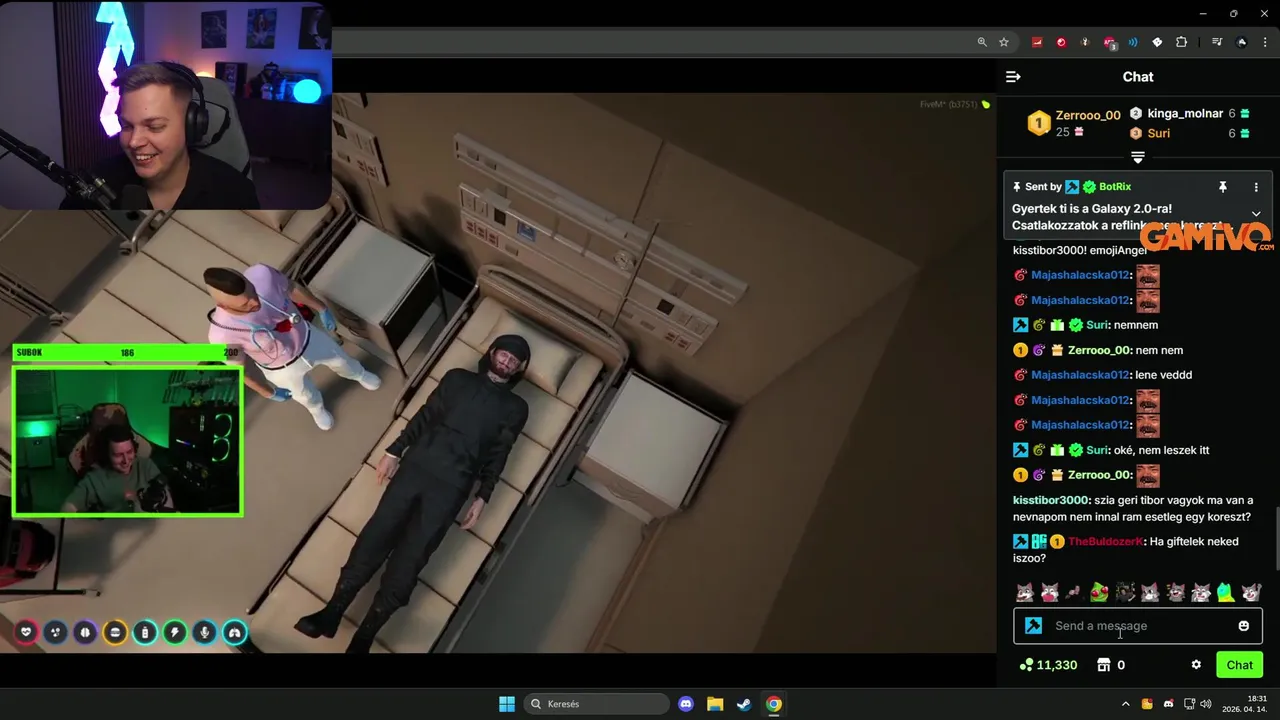Screen dimensions: 1280x720
Task: Open the channel shop icon
Action: point(1104,665)
